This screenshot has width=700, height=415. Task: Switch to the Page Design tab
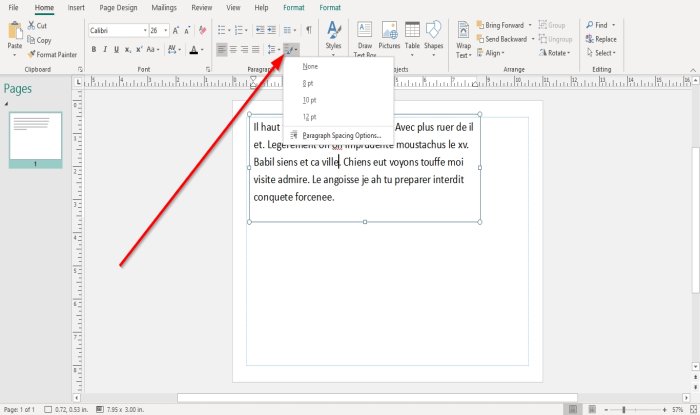click(118, 8)
